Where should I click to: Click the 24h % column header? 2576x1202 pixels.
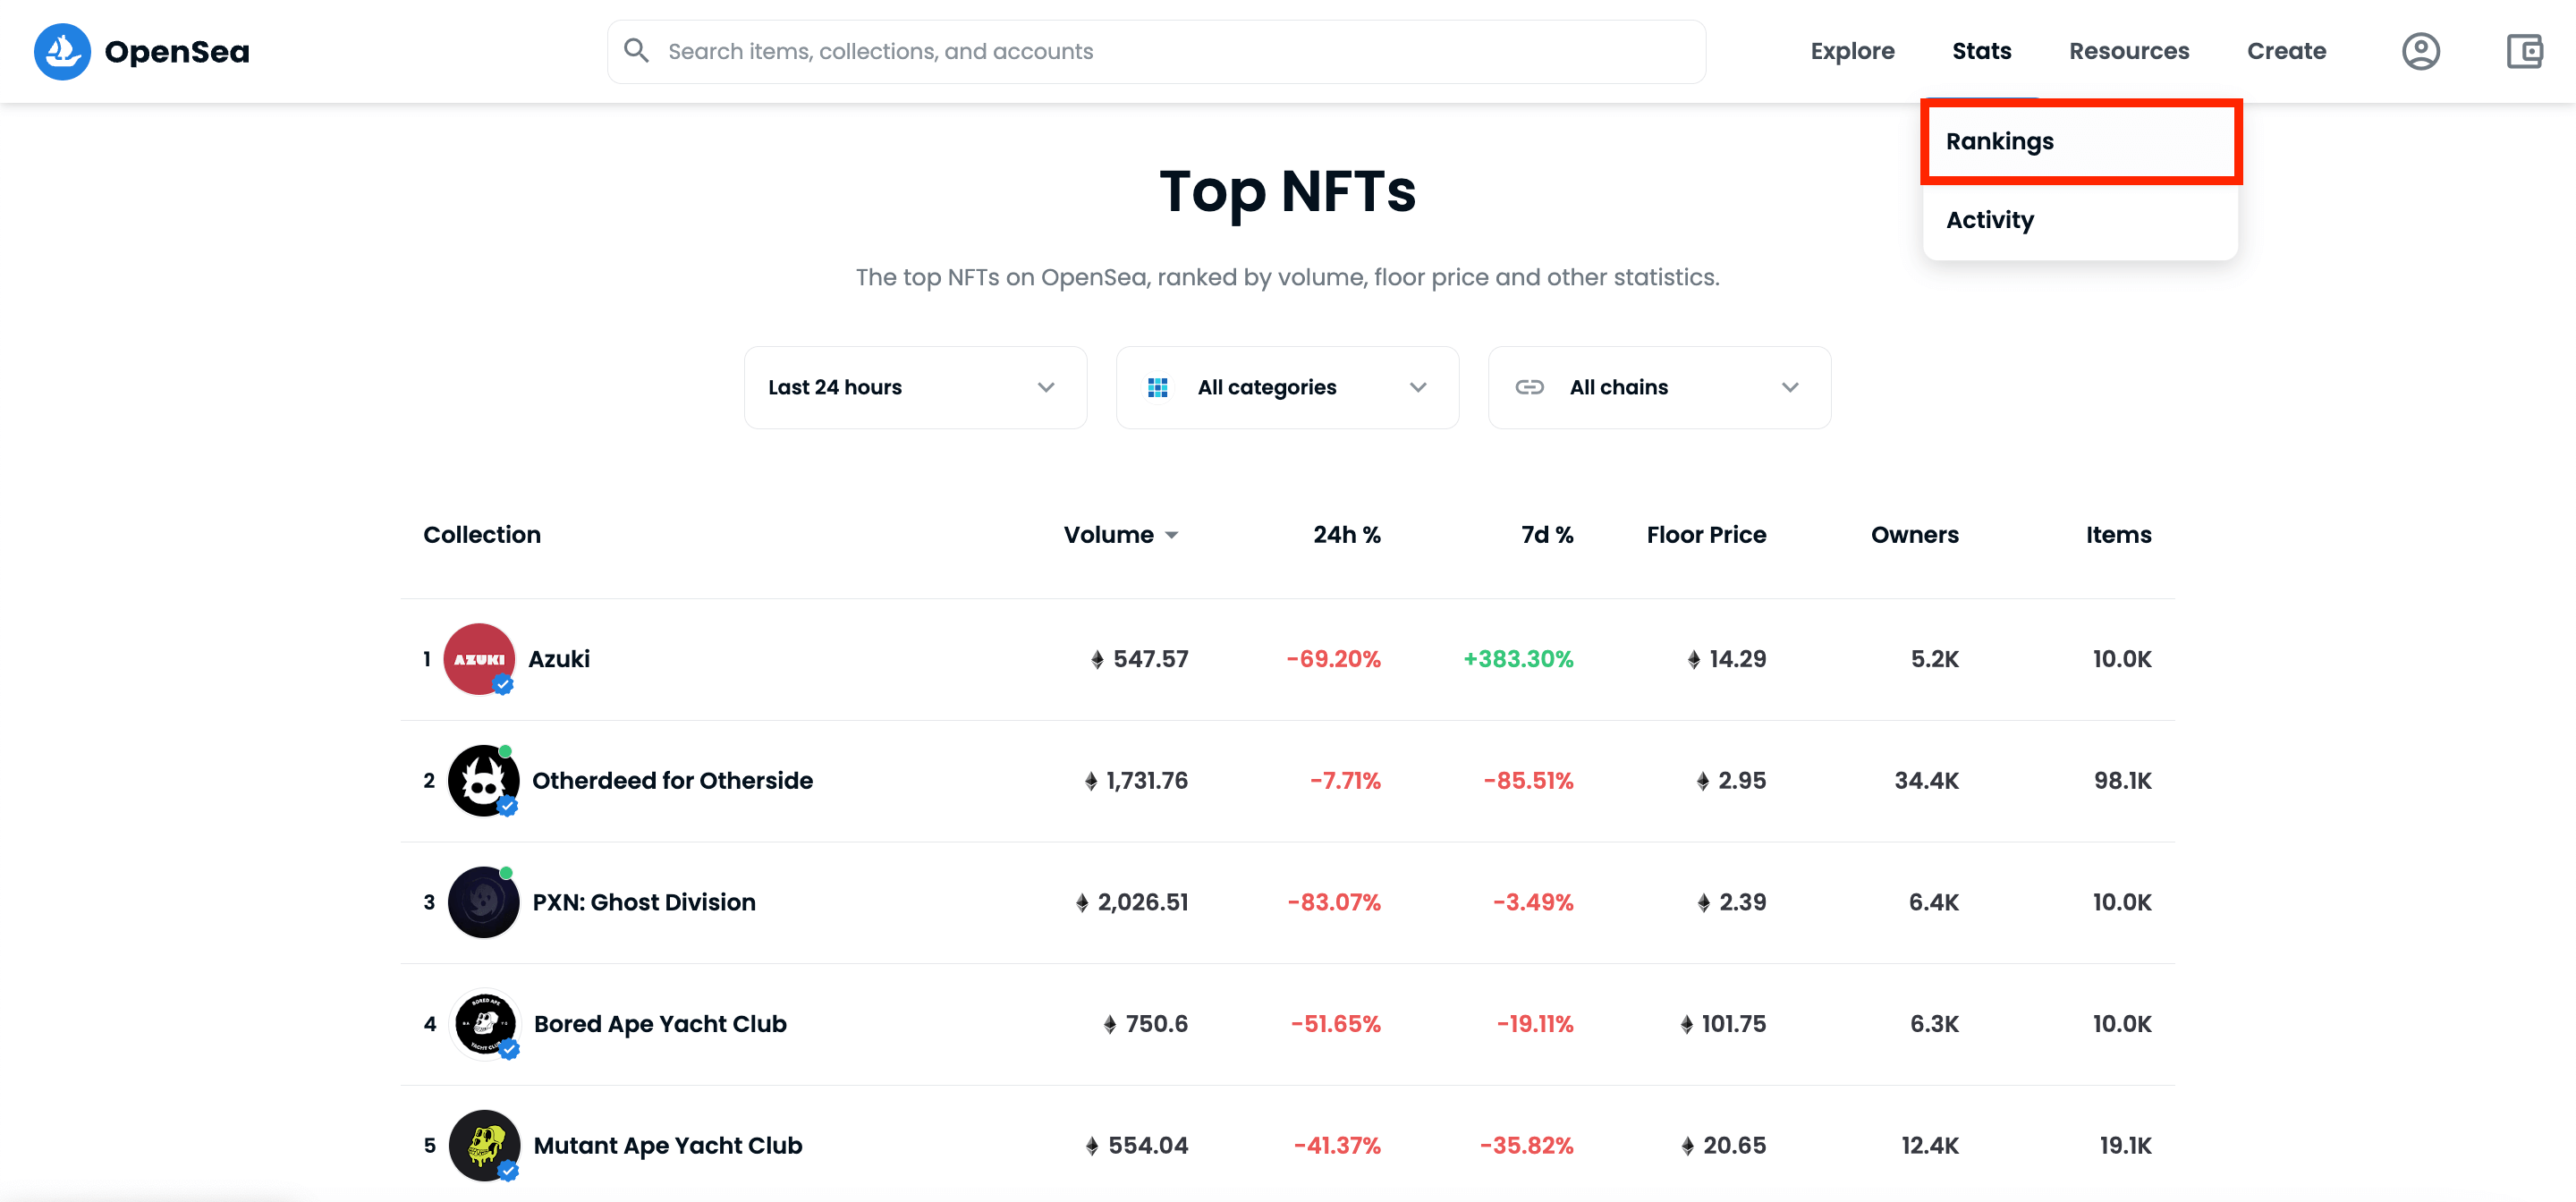[x=1347, y=535]
